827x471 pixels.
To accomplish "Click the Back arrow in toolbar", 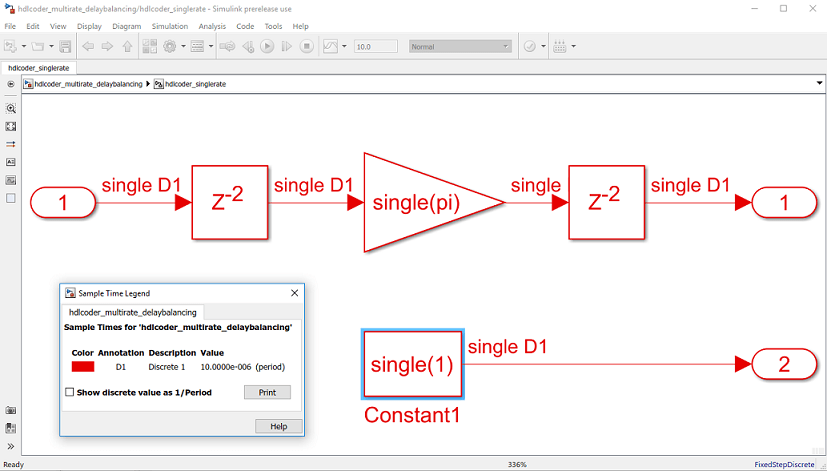I will coord(88,47).
